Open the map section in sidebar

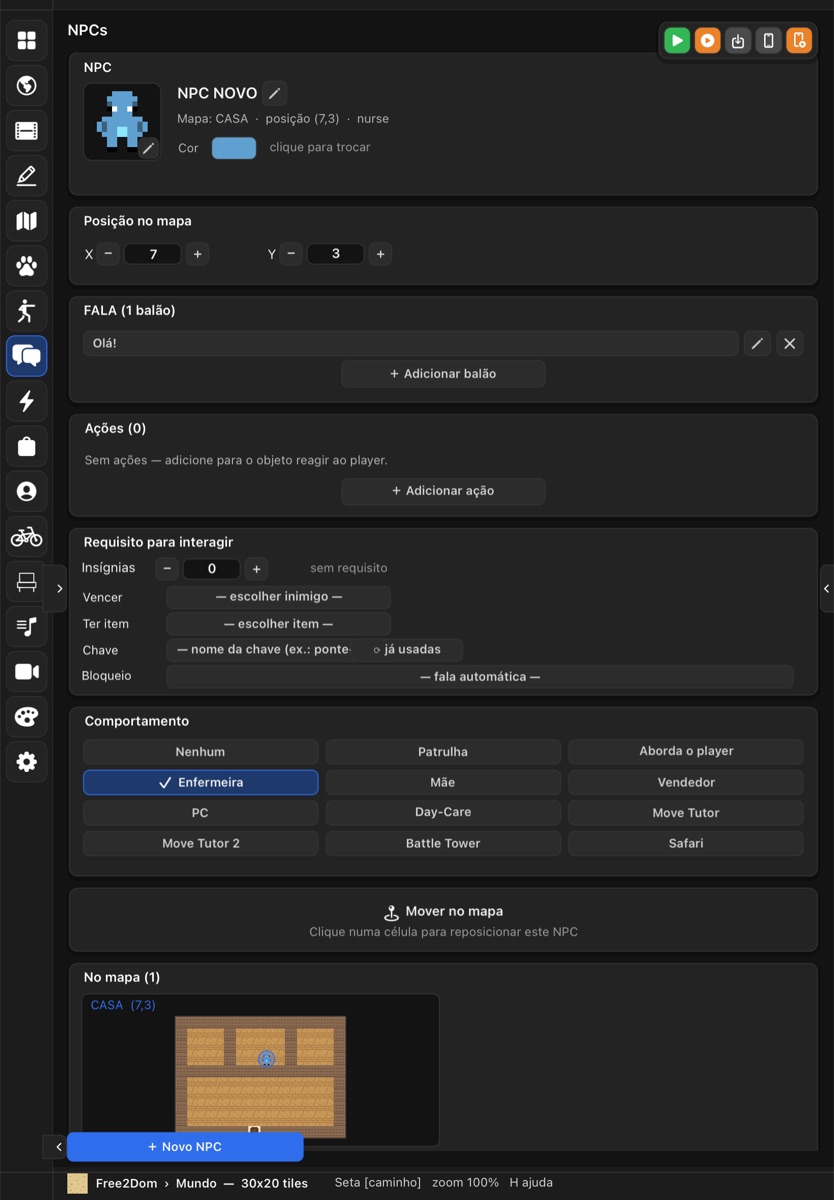click(27, 220)
